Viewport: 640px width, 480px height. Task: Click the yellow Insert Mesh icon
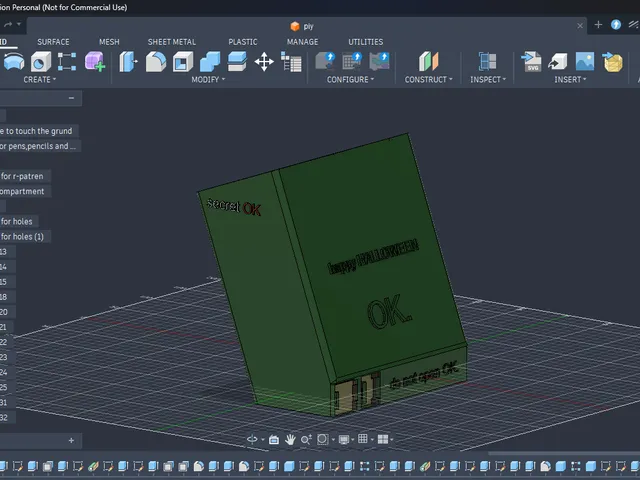point(612,62)
